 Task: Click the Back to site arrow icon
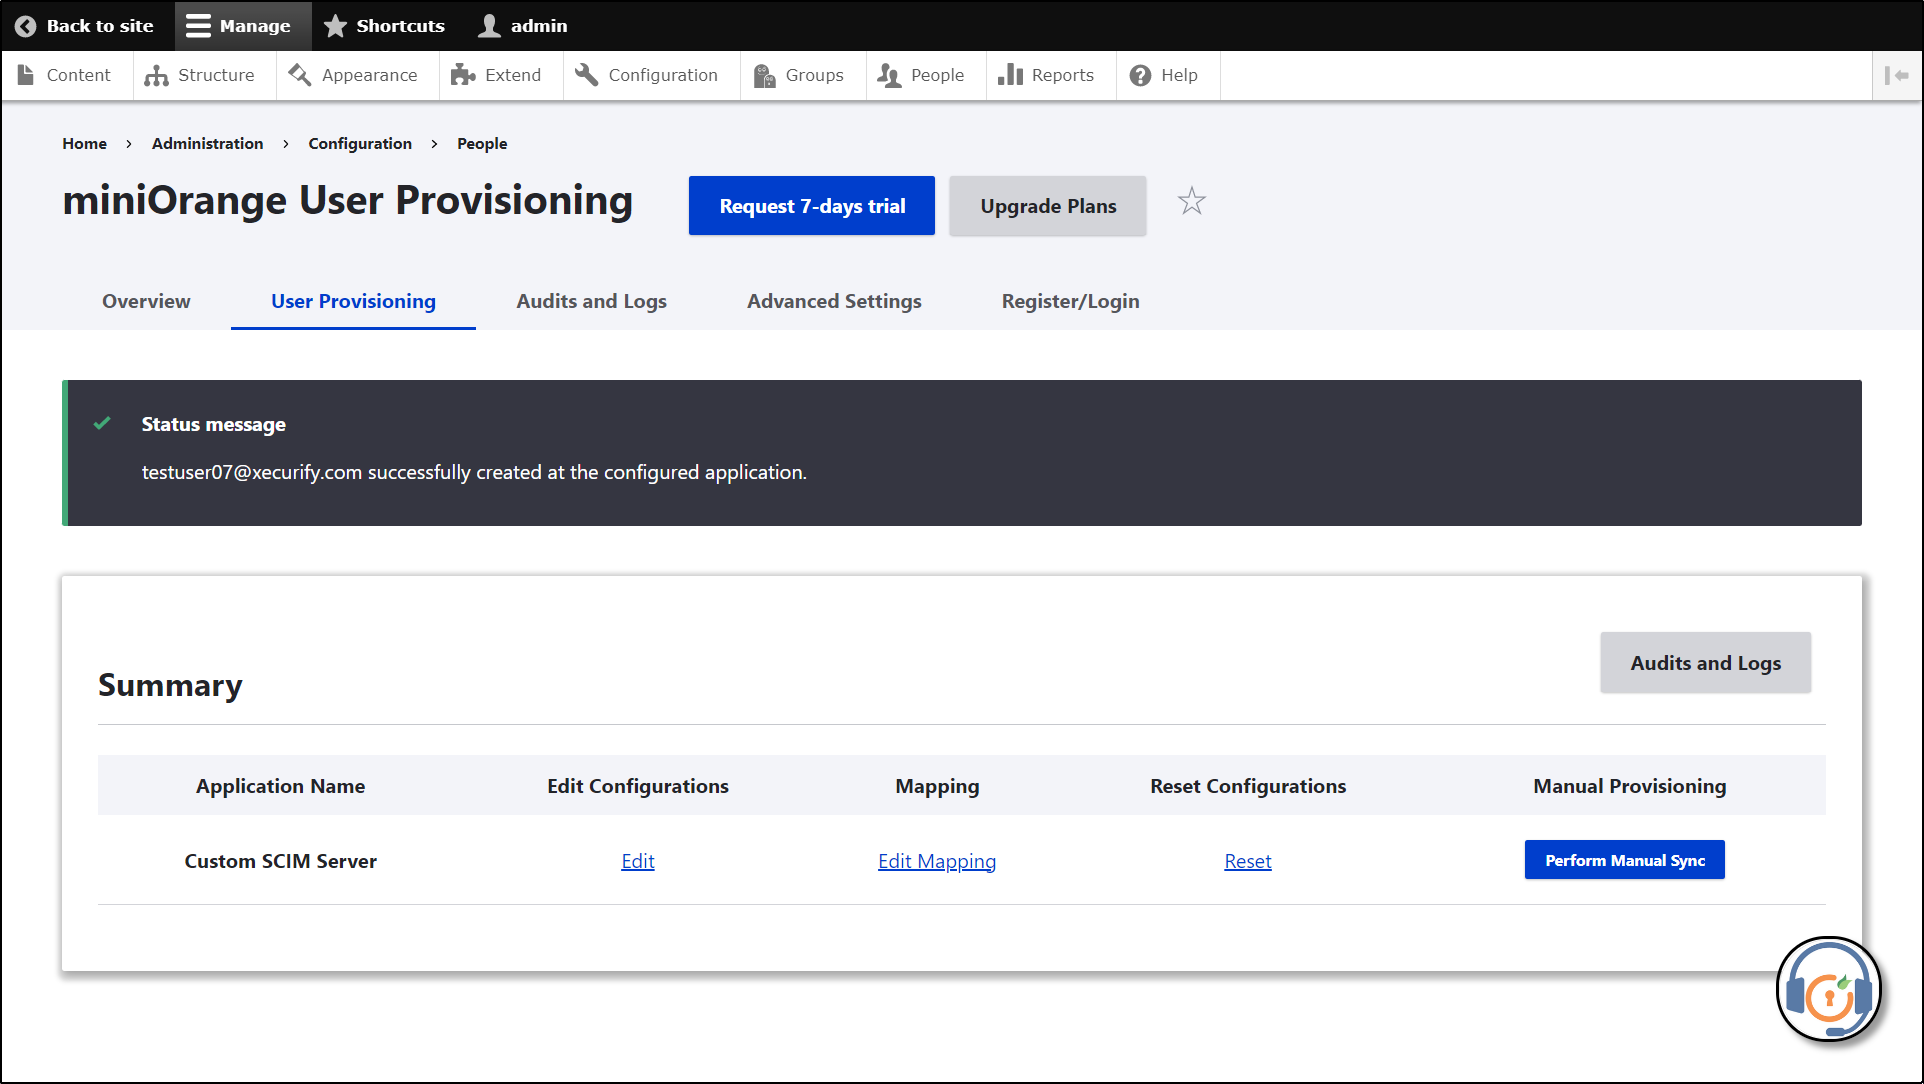pyautogui.click(x=27, y=25)
